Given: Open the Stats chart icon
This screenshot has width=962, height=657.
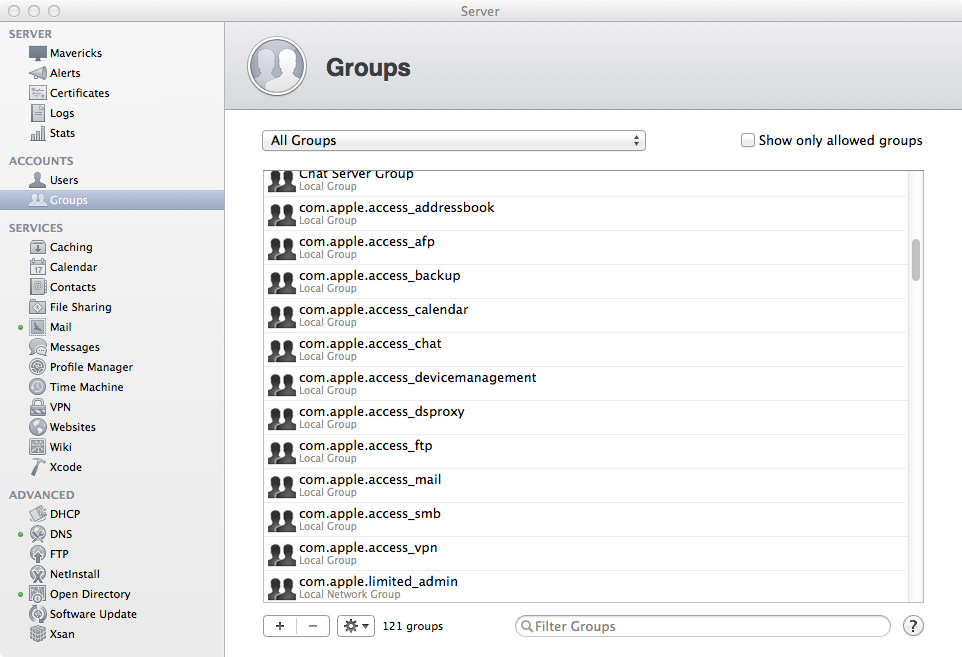Looking at the screenshot, I should coord(37,133).
